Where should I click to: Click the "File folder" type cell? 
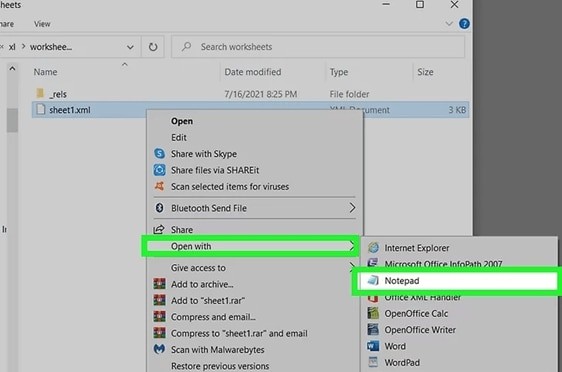[349, 94]
